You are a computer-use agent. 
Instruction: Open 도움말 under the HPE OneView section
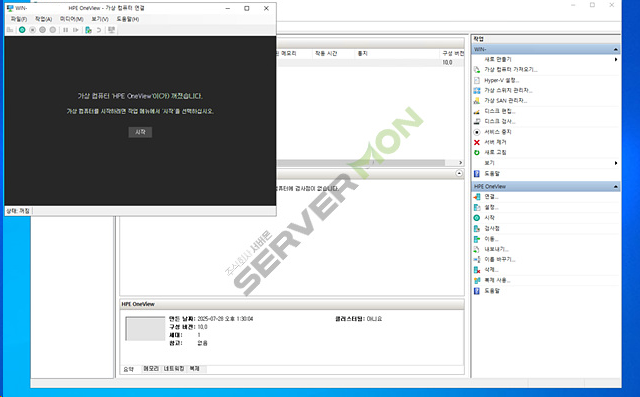coord(492,291)
